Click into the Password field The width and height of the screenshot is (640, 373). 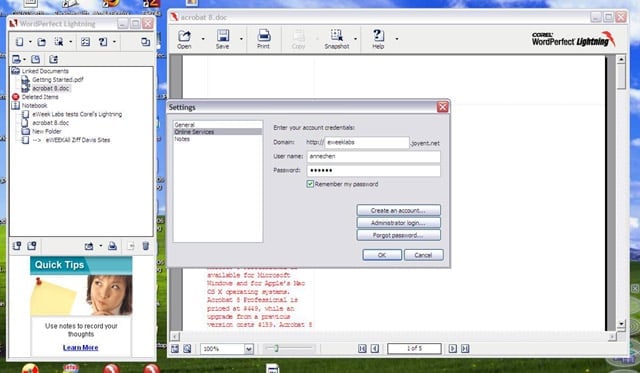tap(373, 170)
